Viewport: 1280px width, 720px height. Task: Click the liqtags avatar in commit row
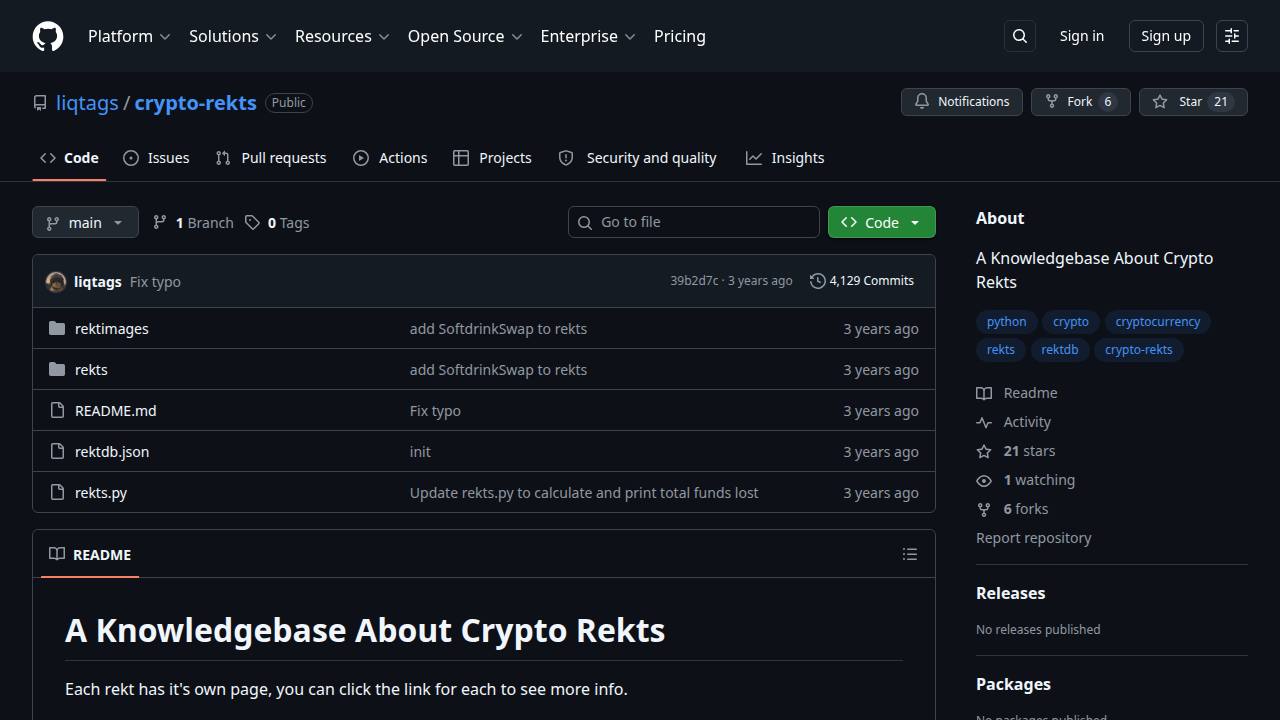click(56, 282)
